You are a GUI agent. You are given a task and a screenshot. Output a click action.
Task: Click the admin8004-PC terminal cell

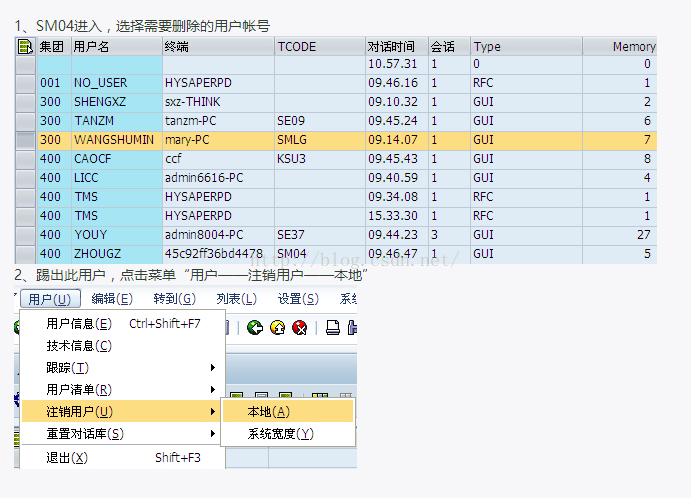(218, 235)
